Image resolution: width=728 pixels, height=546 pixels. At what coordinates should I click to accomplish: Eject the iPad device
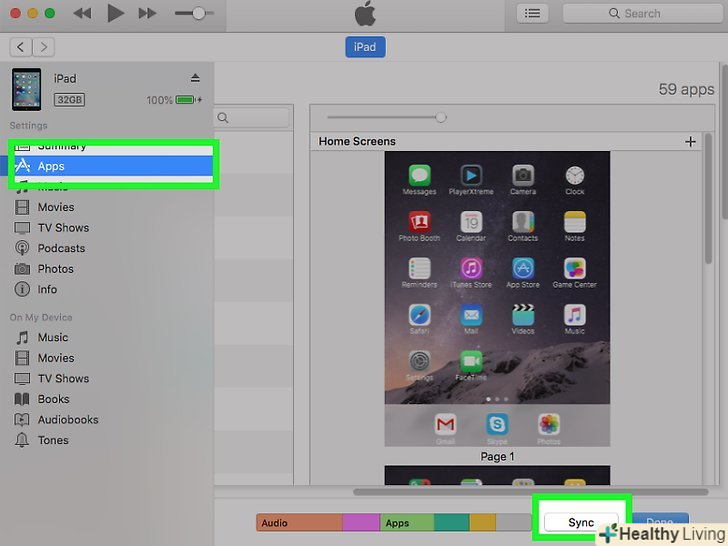pyautogui.click(x=195, y=78)
